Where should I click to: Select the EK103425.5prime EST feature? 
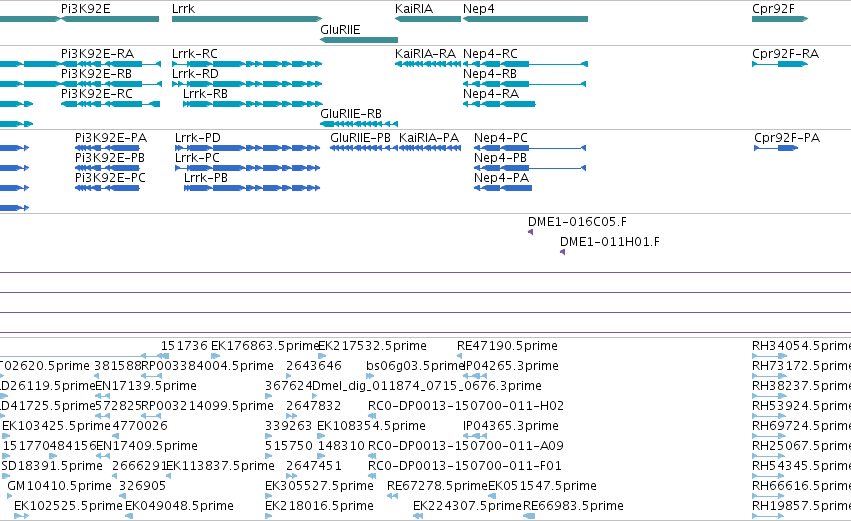(6, 436)
